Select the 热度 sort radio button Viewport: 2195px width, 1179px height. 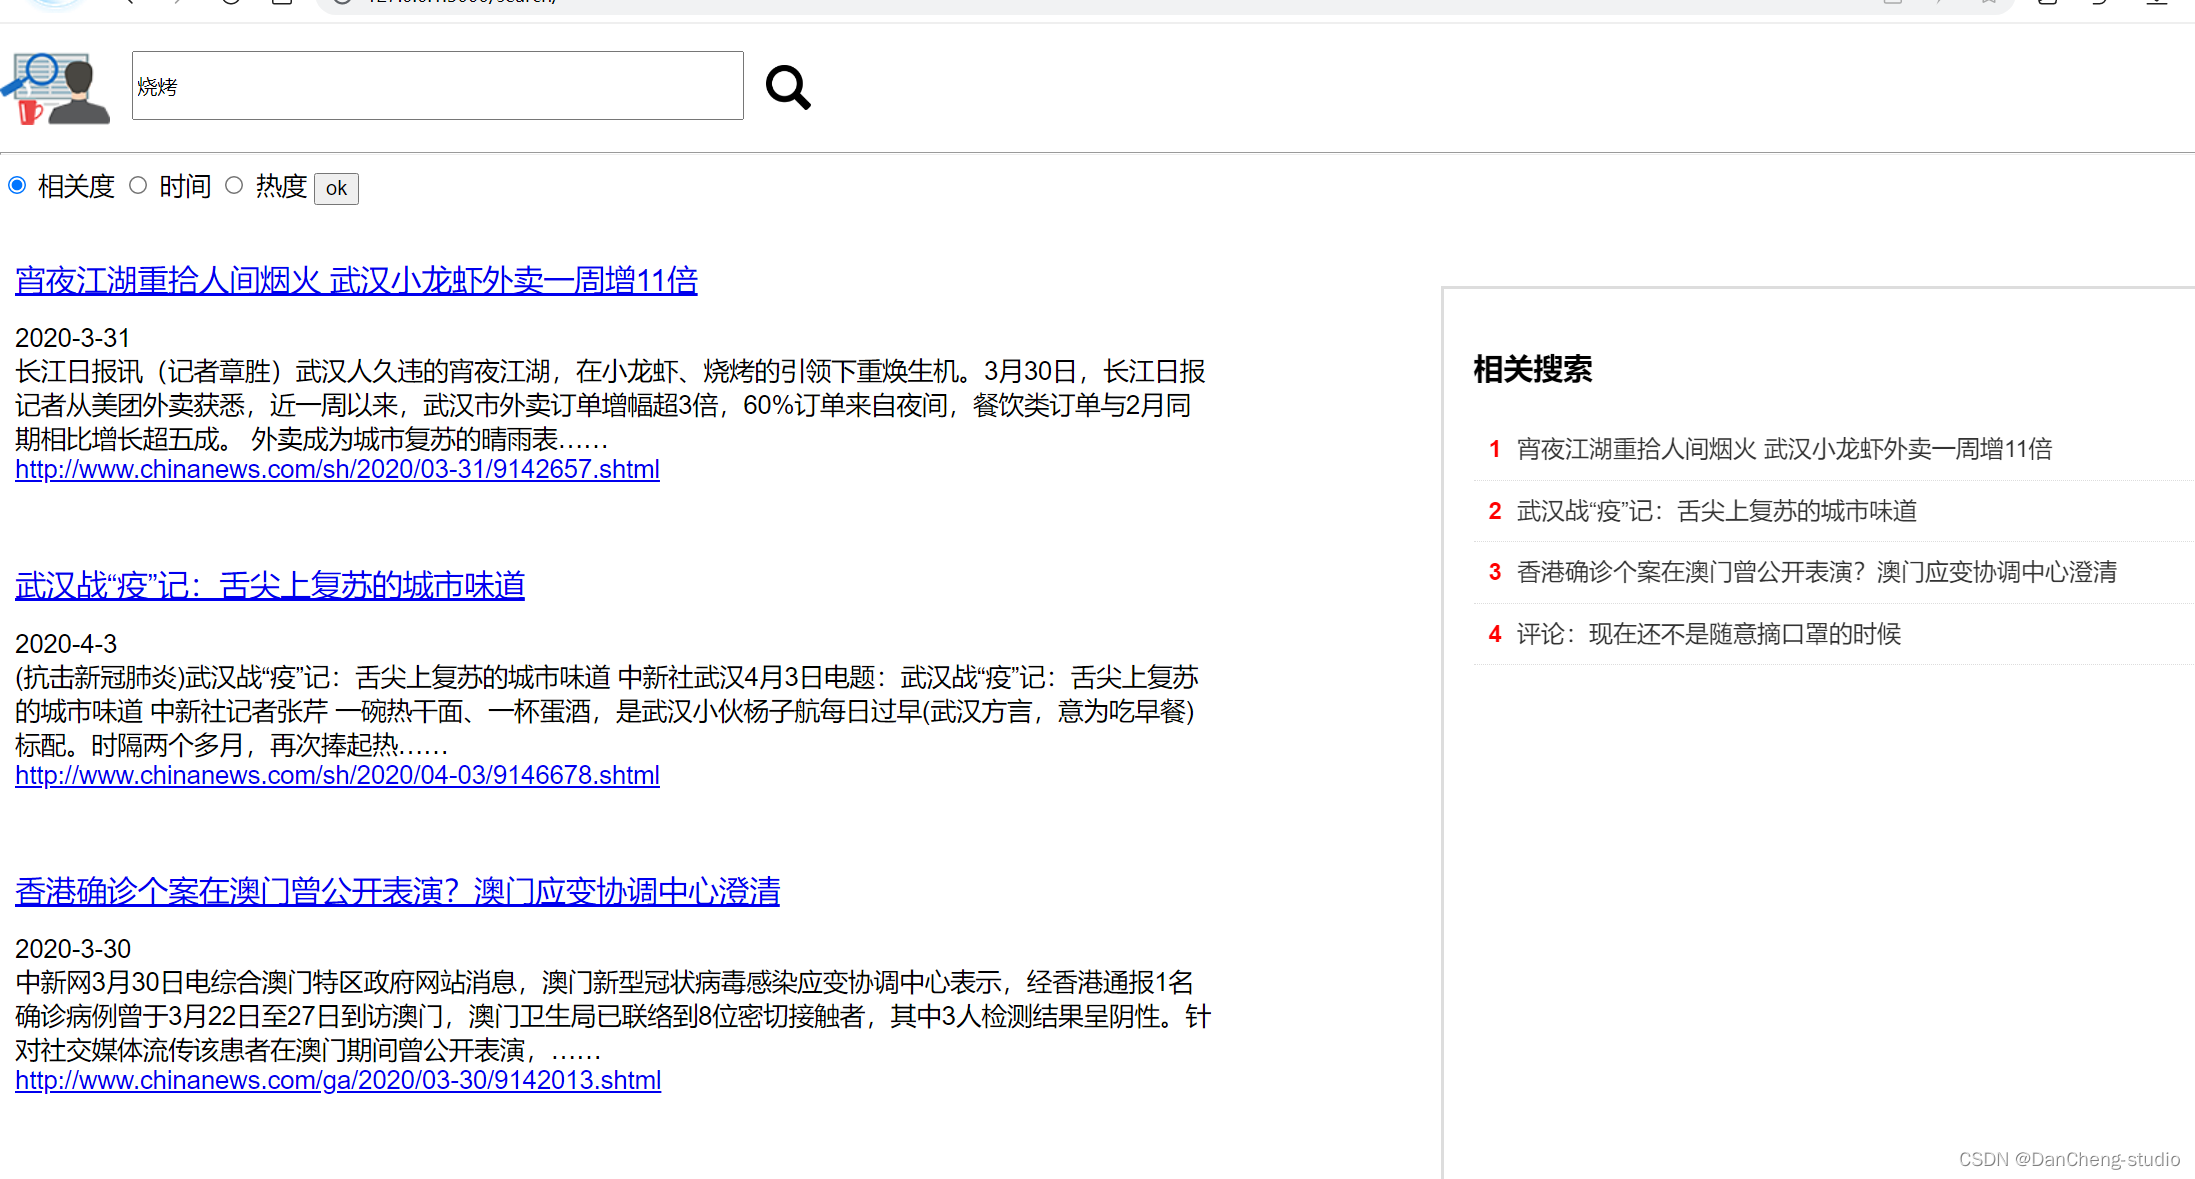click(x=234, y=186)
